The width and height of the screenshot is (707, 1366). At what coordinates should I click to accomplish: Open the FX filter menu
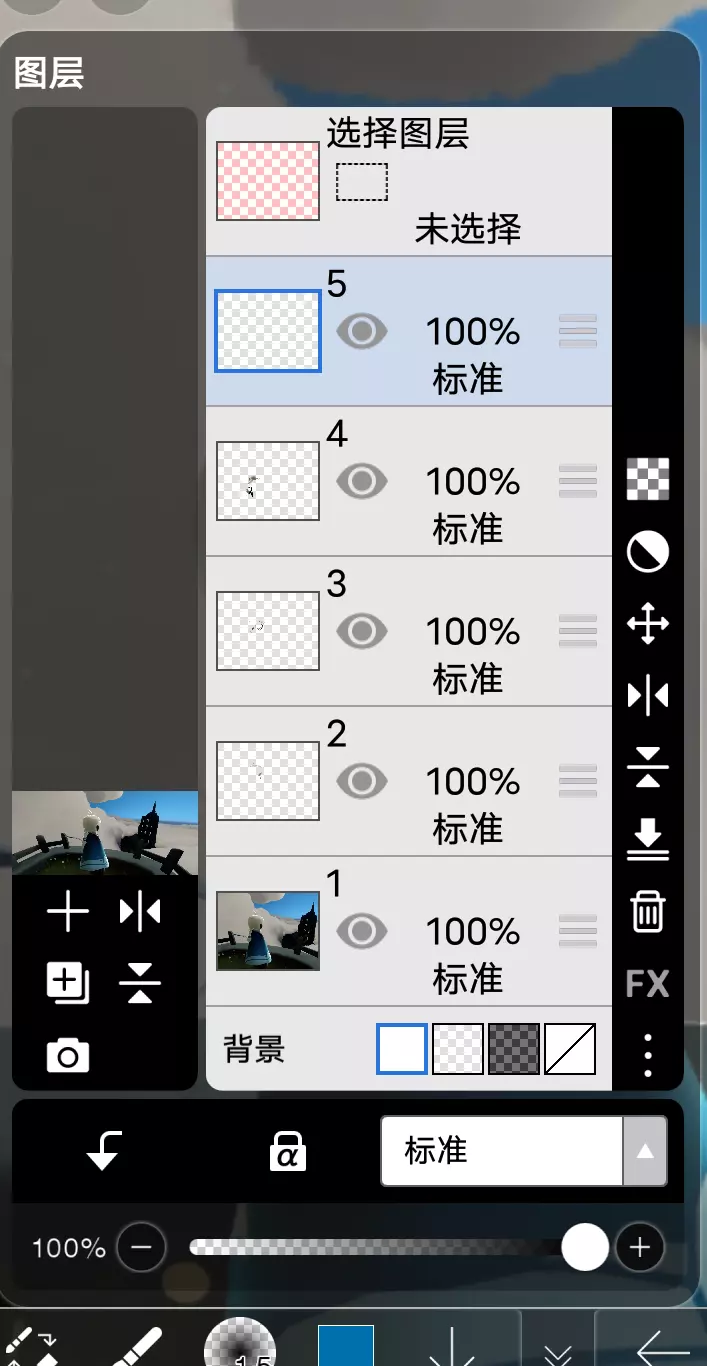pyautogui.click(x=647, y=984)
